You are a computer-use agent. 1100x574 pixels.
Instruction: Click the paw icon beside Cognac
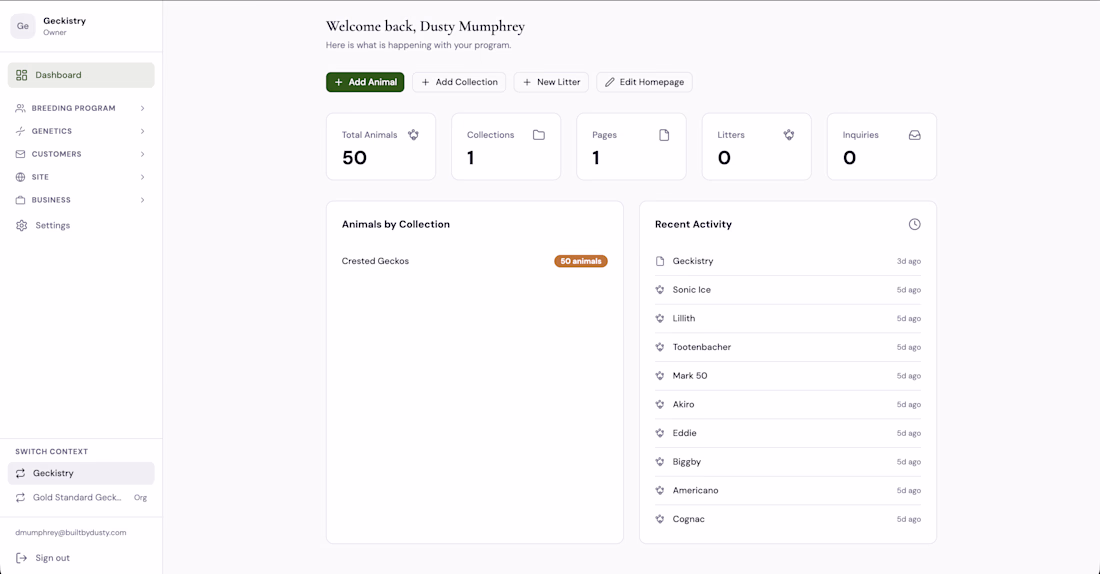pos(660,519)
